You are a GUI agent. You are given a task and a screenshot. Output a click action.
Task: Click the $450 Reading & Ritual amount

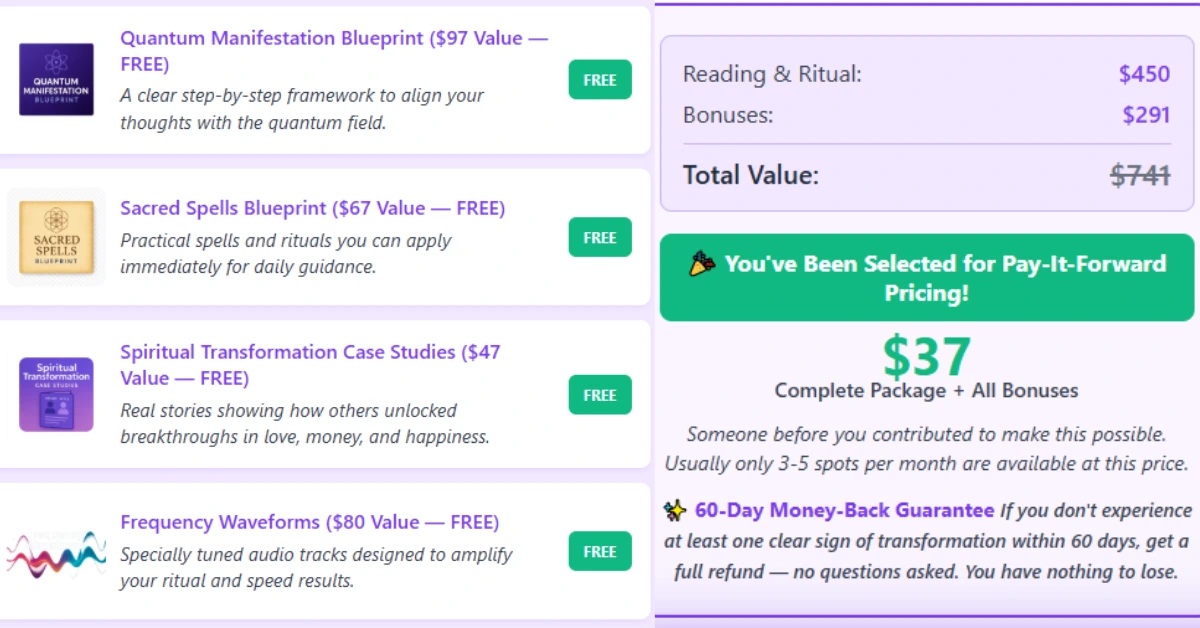point(1144,74)
